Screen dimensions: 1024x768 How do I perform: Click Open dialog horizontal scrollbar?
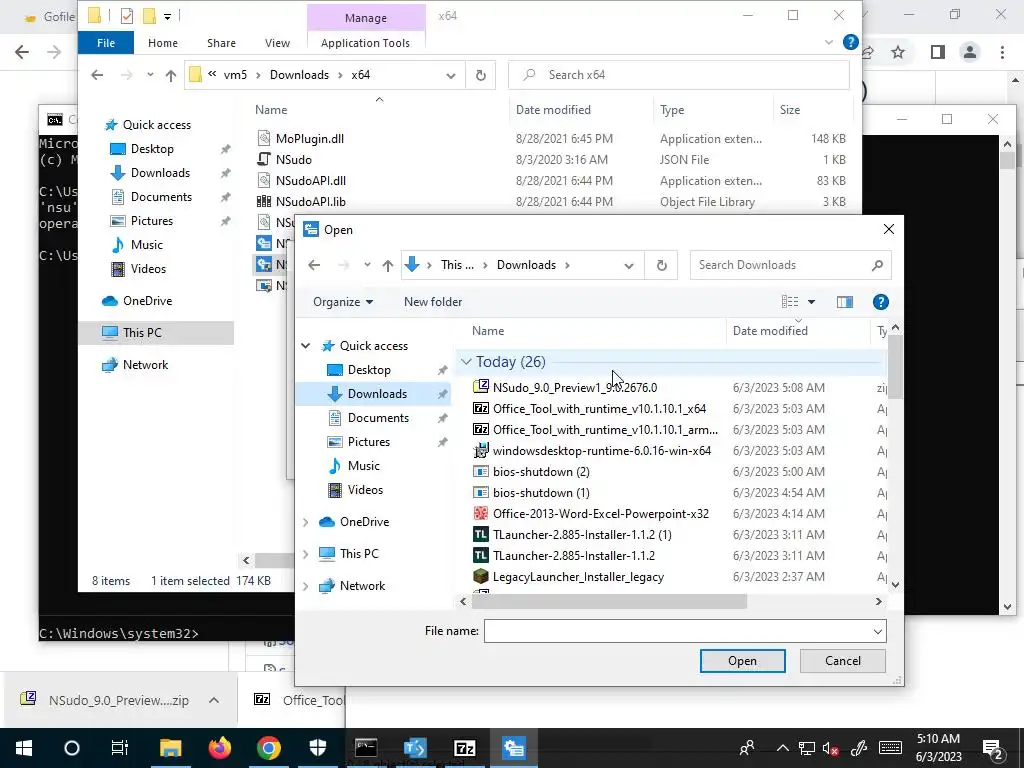click(x=609, y=601)
